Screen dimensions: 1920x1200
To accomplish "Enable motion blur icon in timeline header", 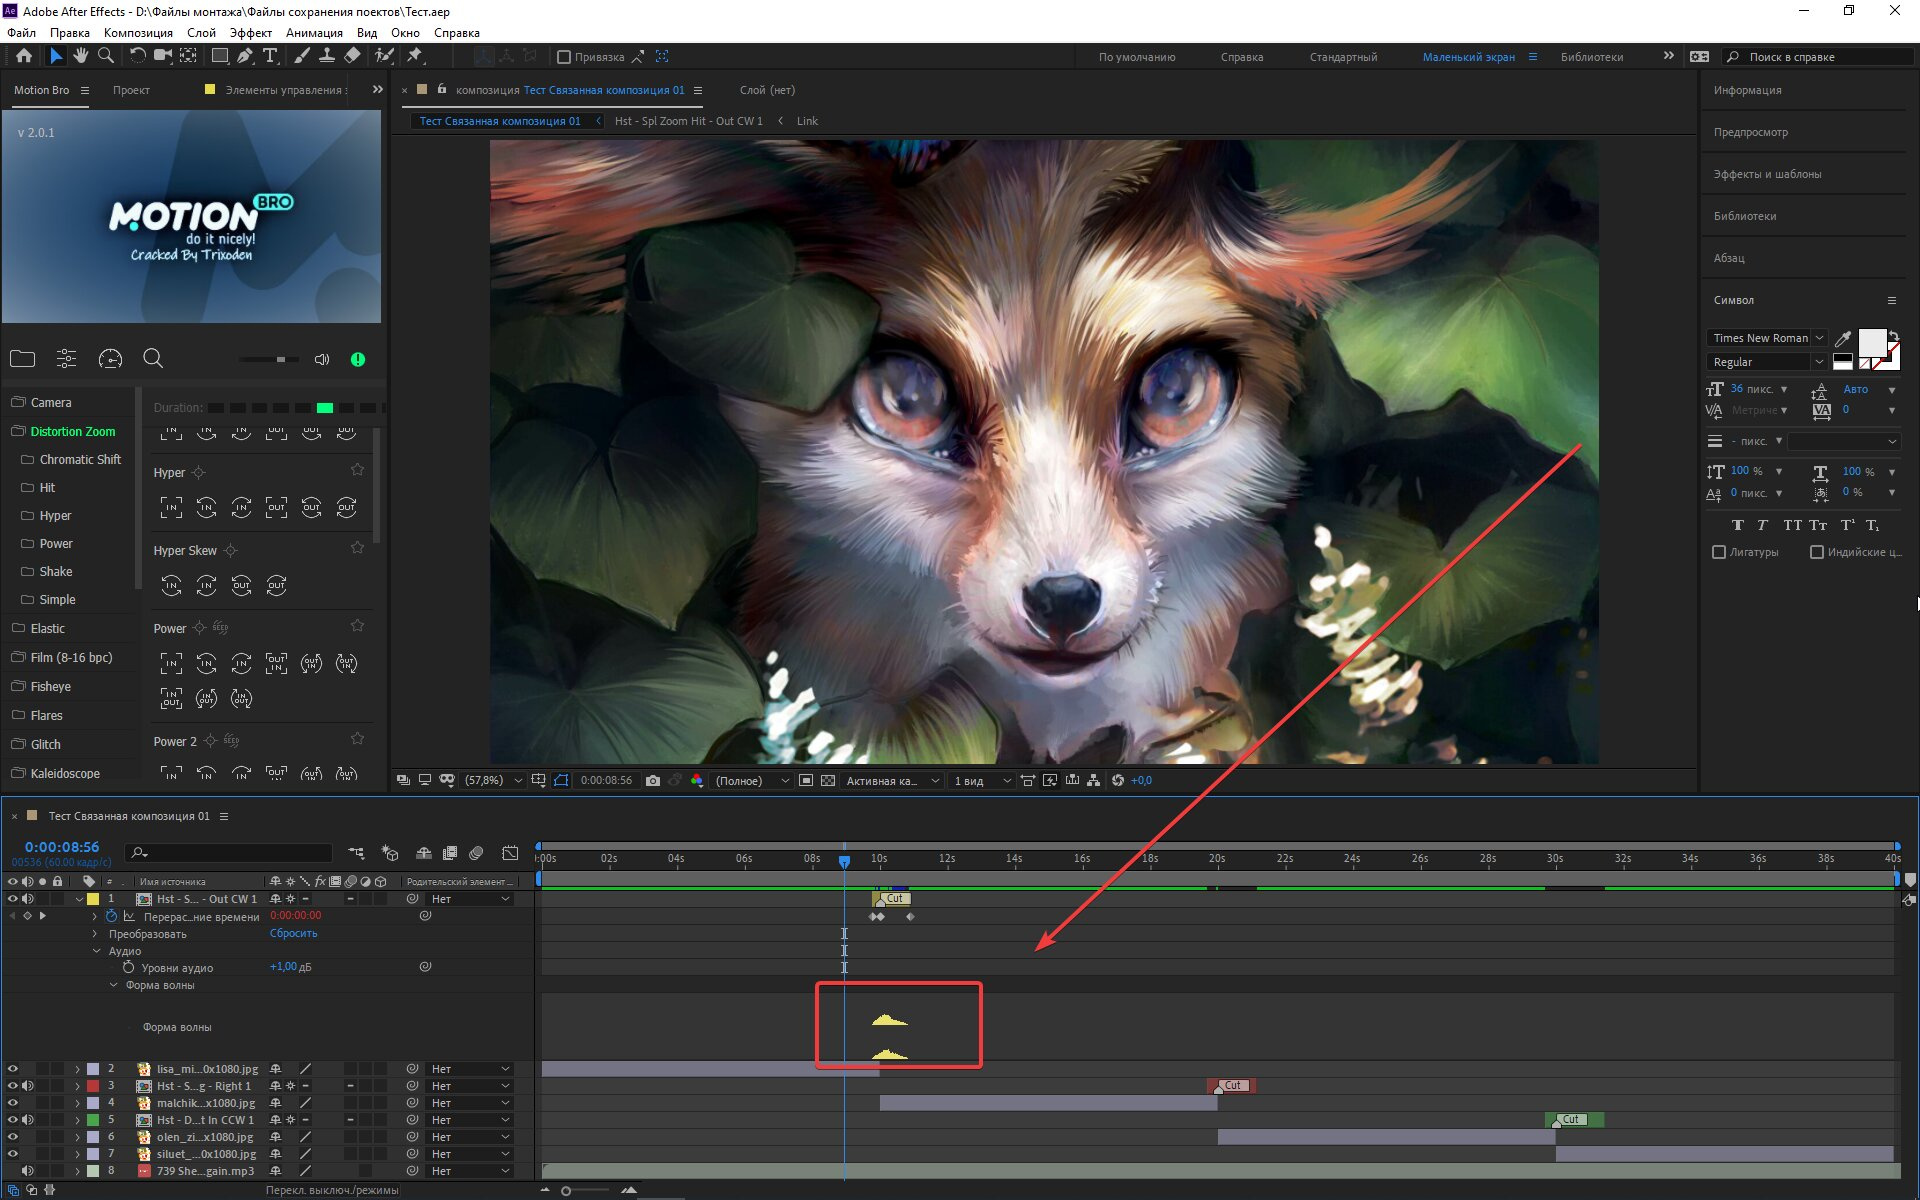I will 476,853.
